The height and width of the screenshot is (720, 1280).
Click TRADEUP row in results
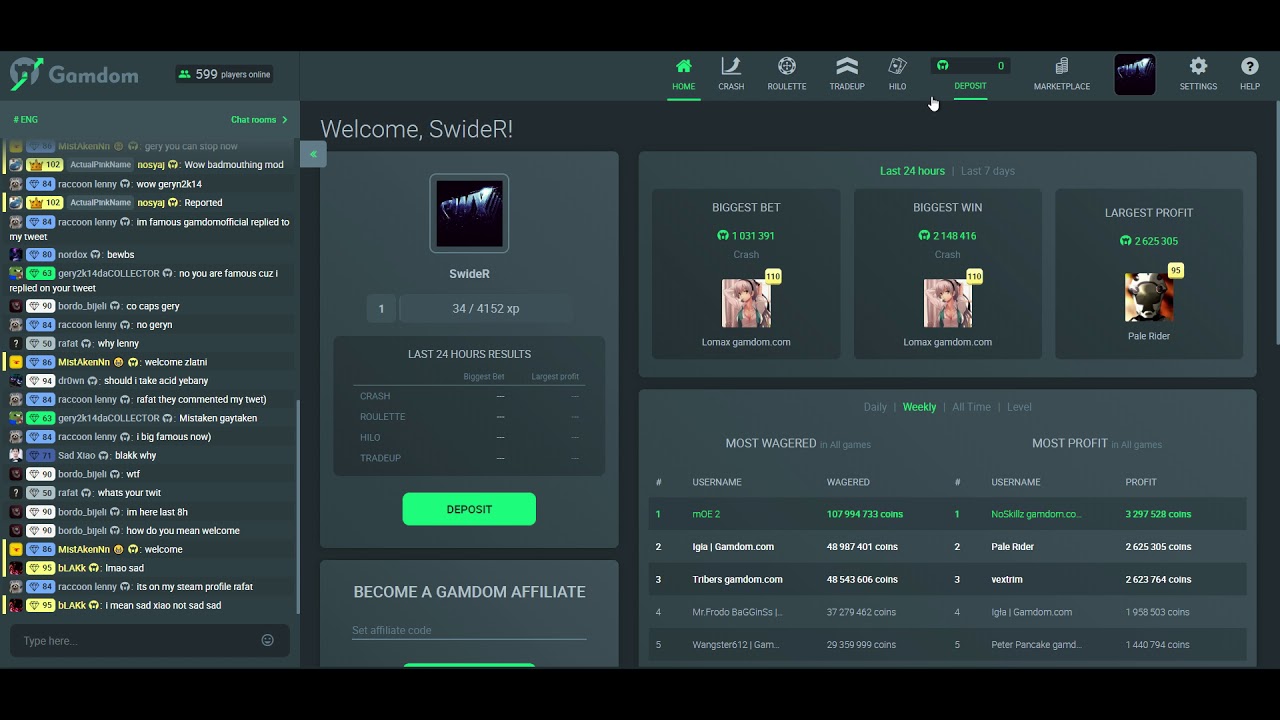[469, 458]
